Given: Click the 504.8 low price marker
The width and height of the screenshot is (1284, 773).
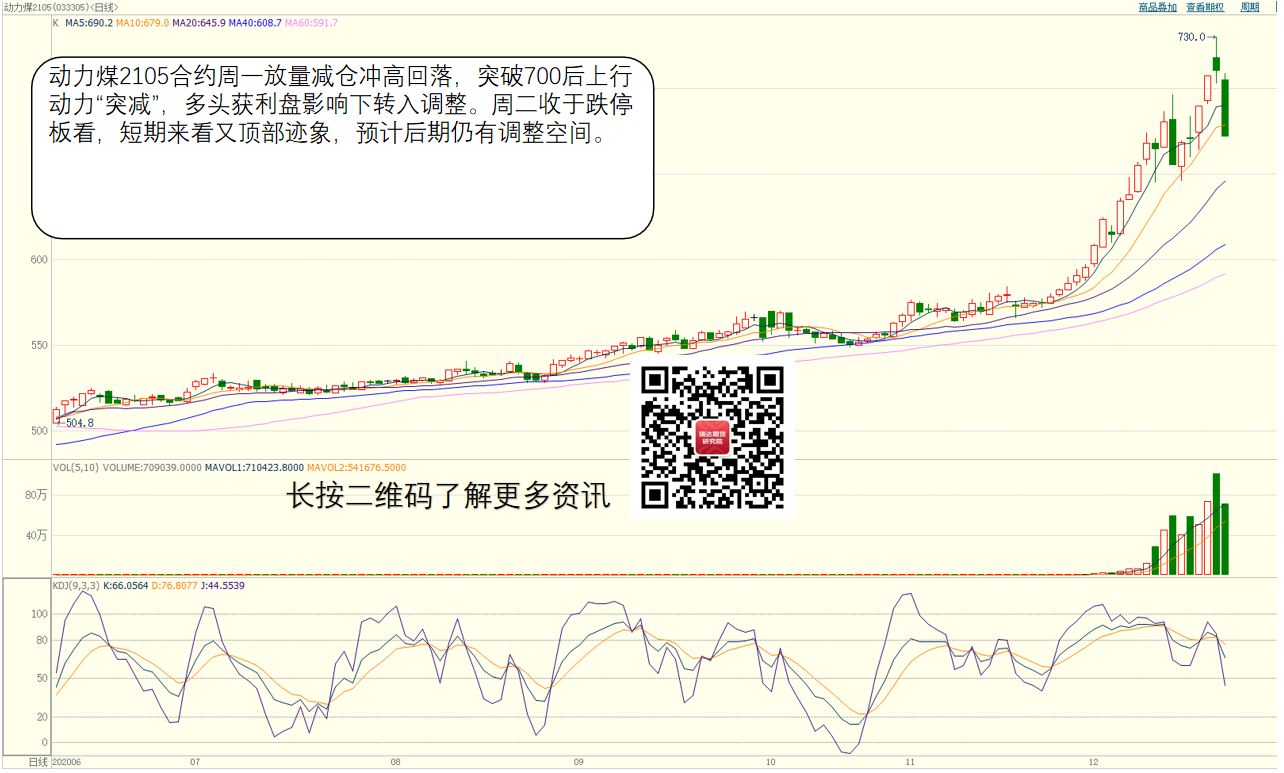Looking at the screenshot, I should [x=79, y=423].
